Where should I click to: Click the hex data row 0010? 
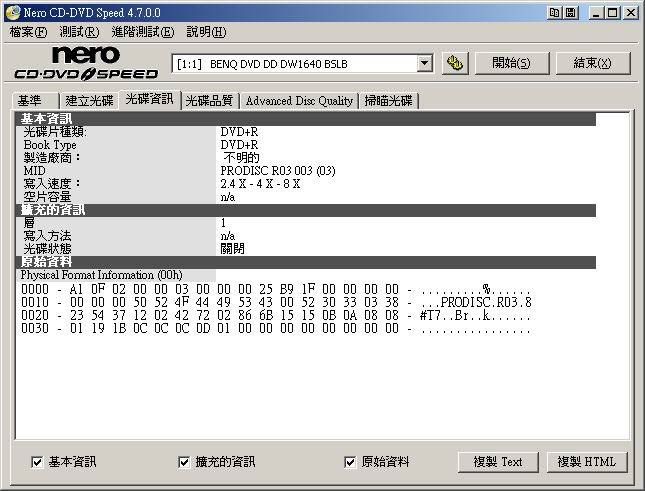[276, 303]
